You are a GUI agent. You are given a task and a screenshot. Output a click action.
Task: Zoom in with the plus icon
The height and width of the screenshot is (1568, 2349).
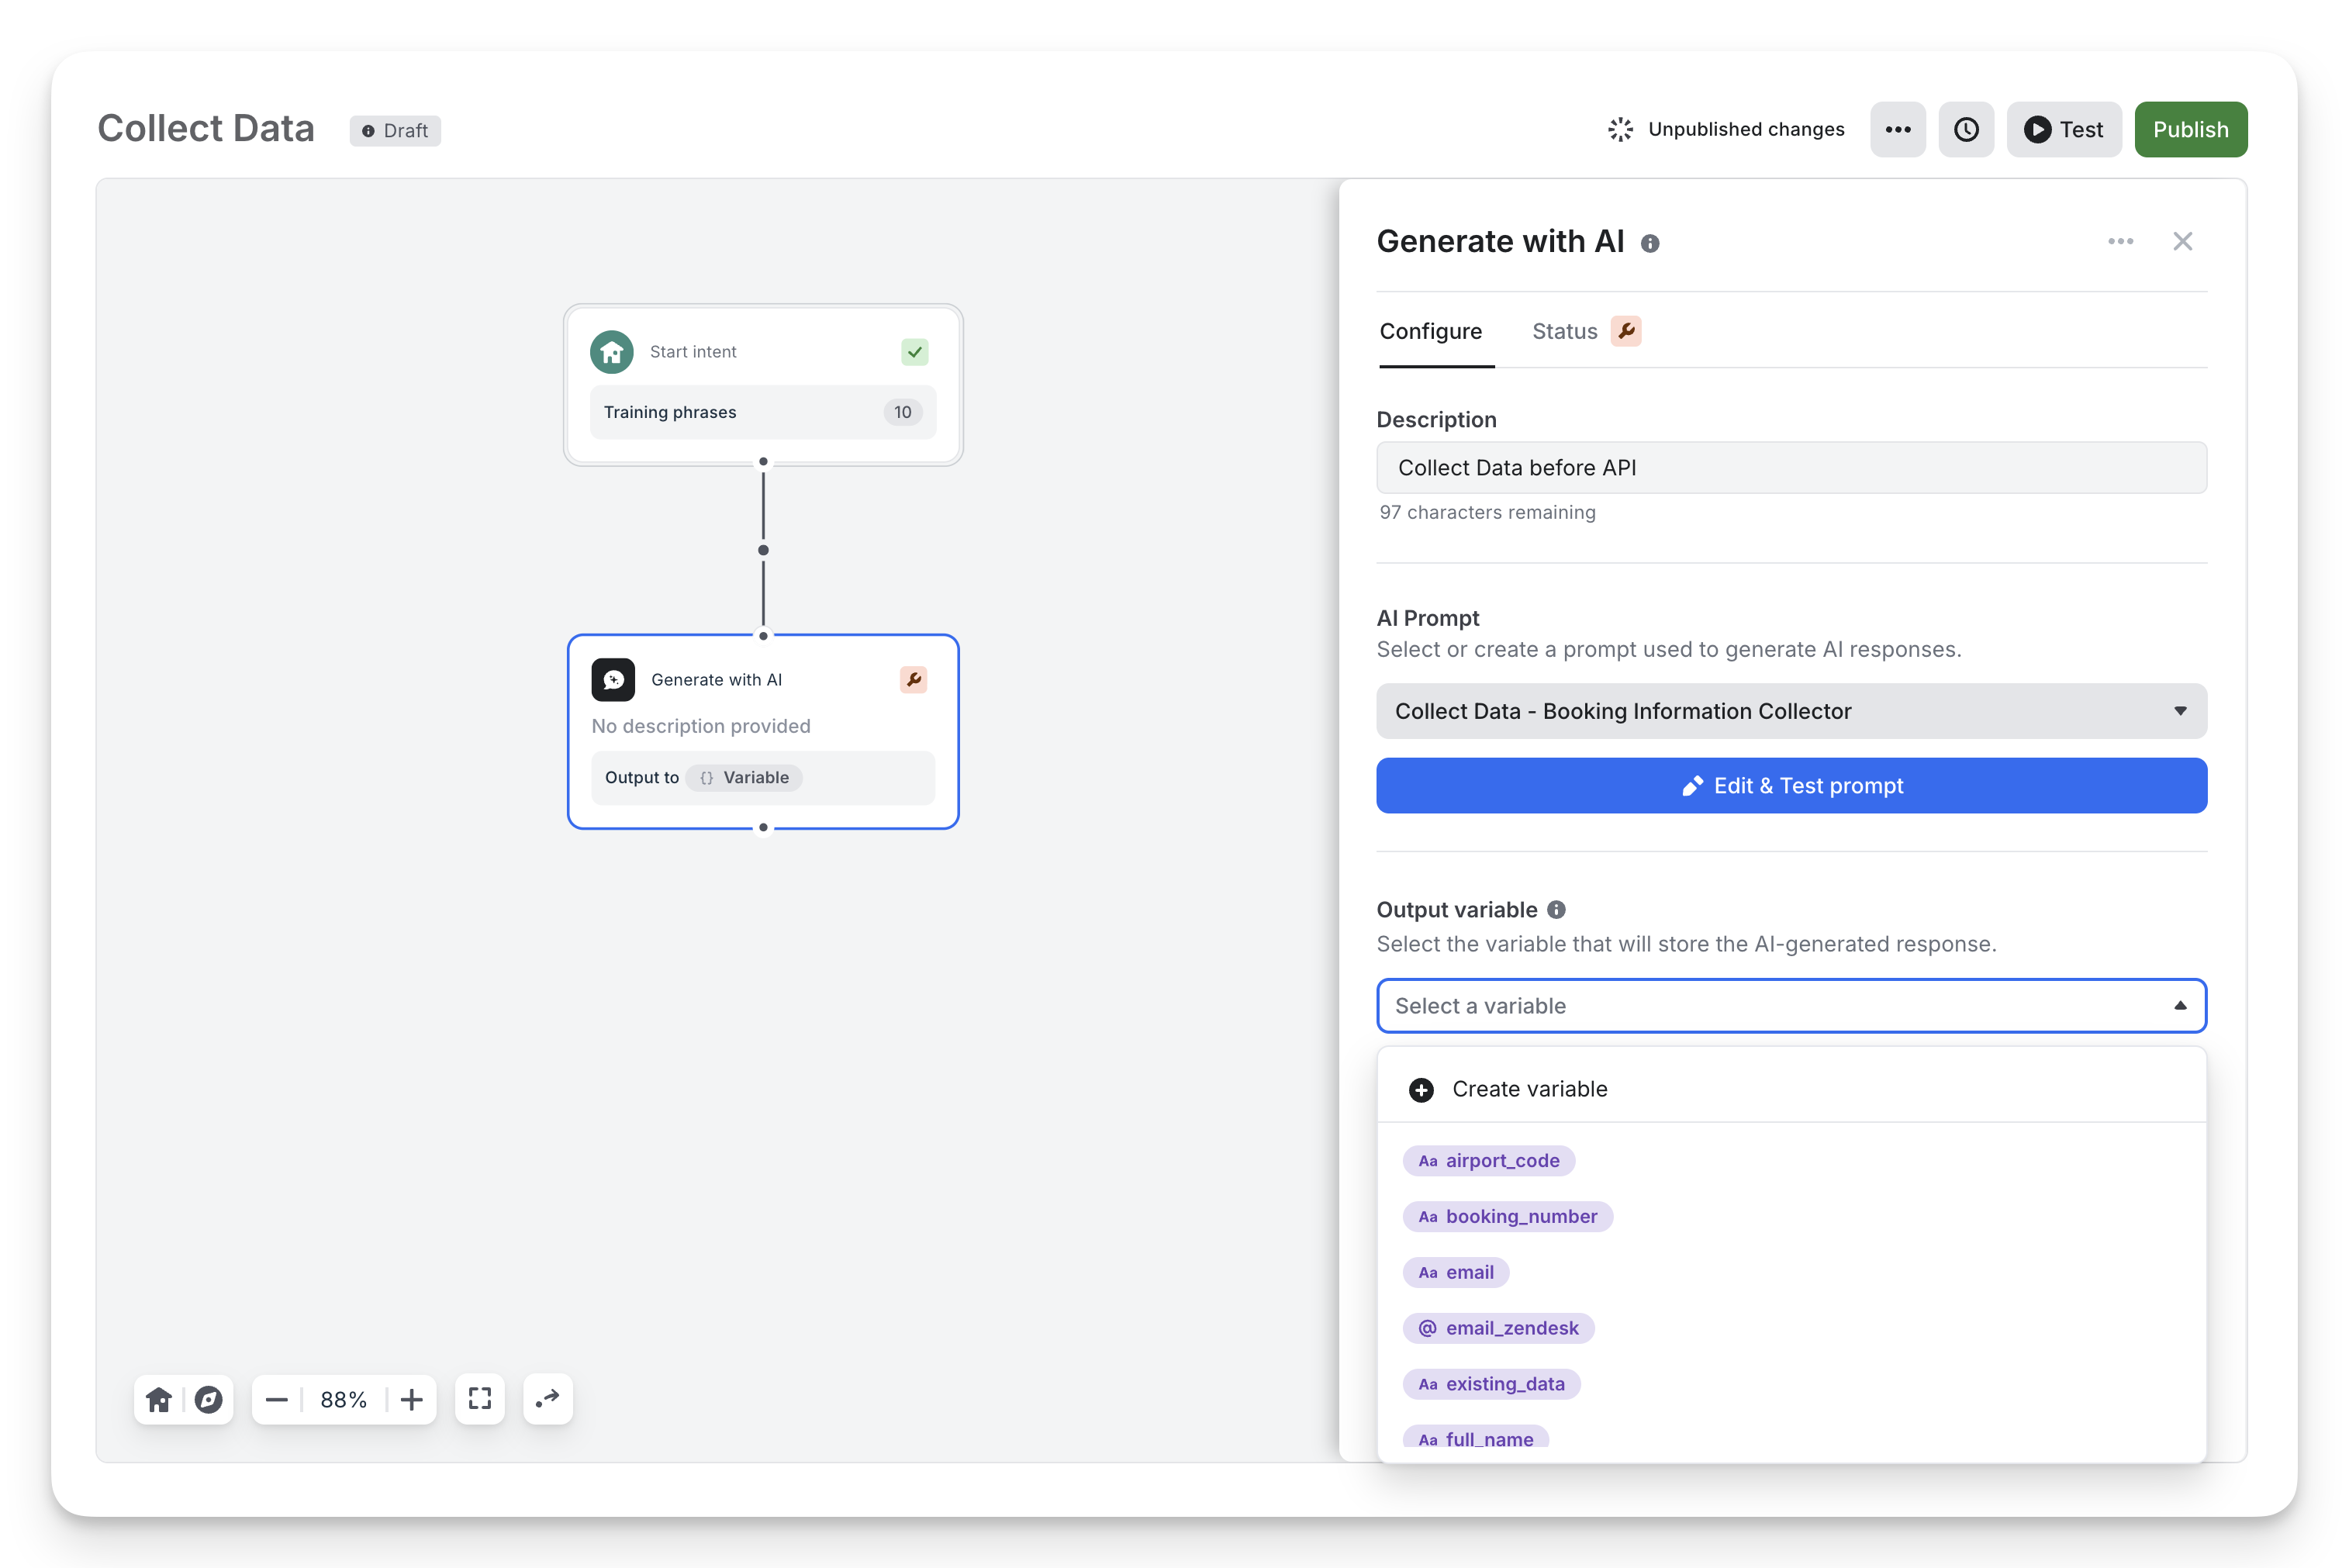tap(412, 1399)
